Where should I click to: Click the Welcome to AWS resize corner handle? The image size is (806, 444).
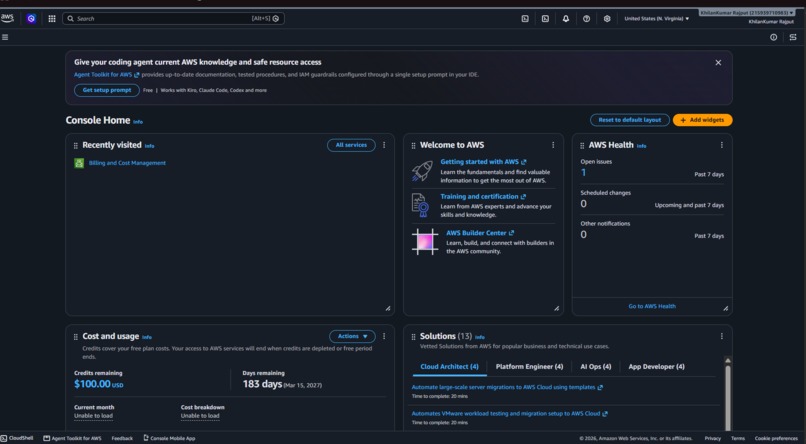pyautogui.click(x=556, y=308)
